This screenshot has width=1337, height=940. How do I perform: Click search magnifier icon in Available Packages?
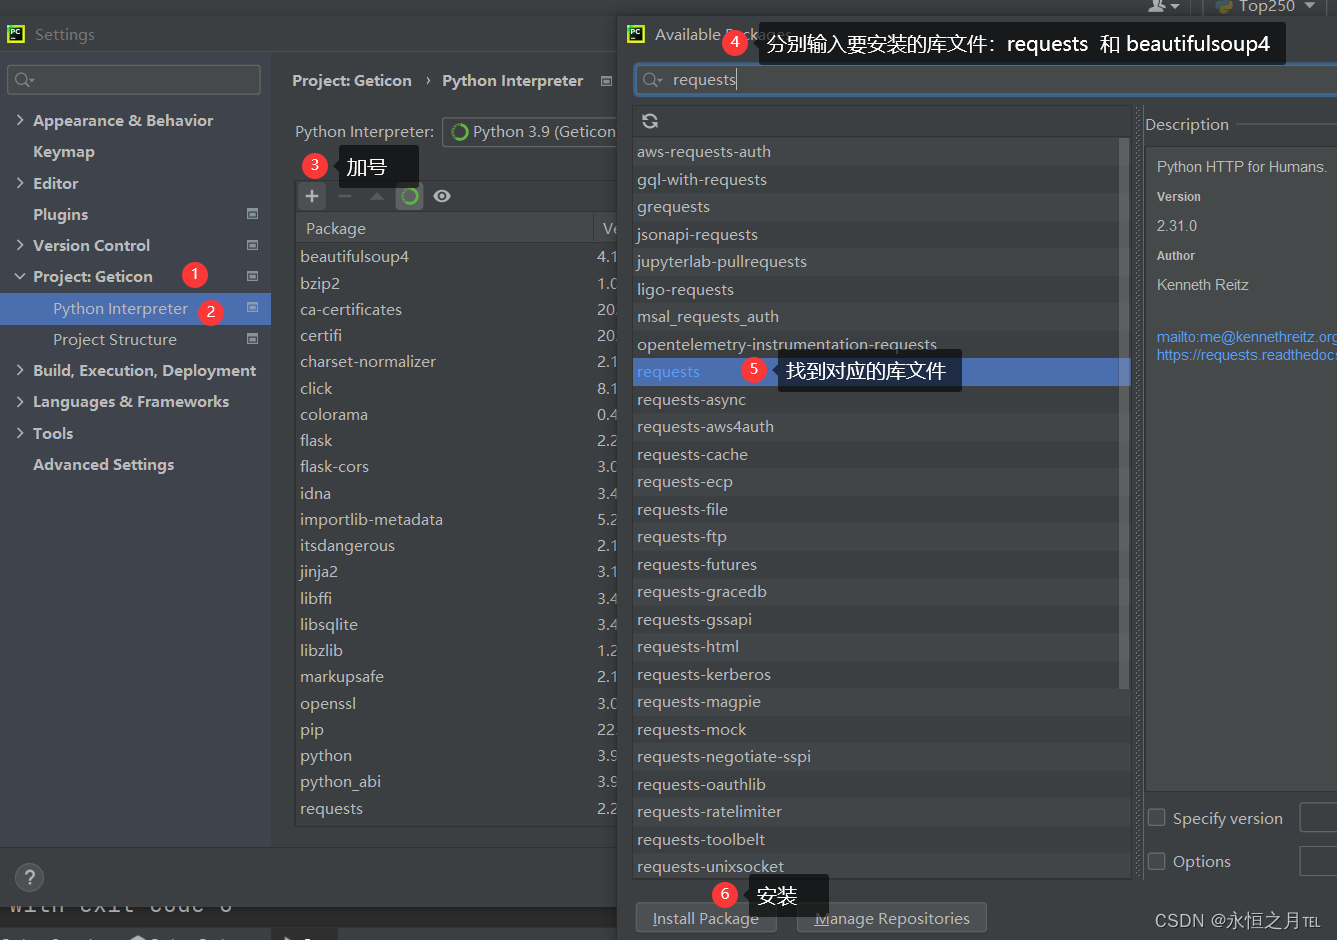tap(652, 80)
